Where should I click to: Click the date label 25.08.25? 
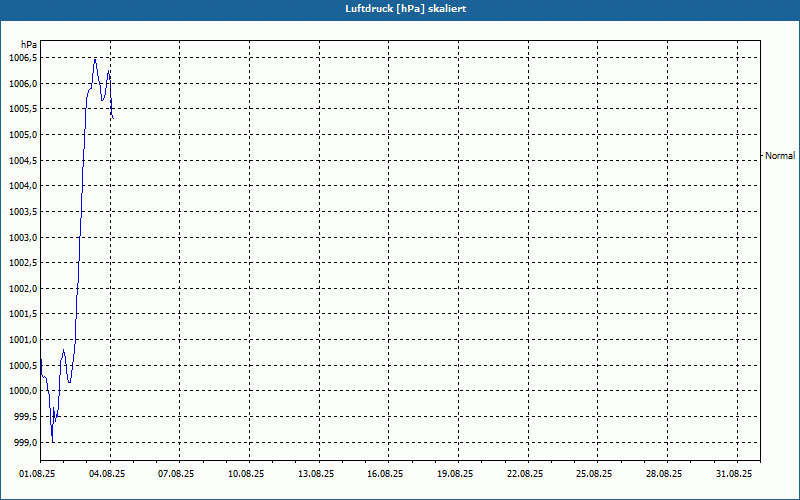[594, 474]
